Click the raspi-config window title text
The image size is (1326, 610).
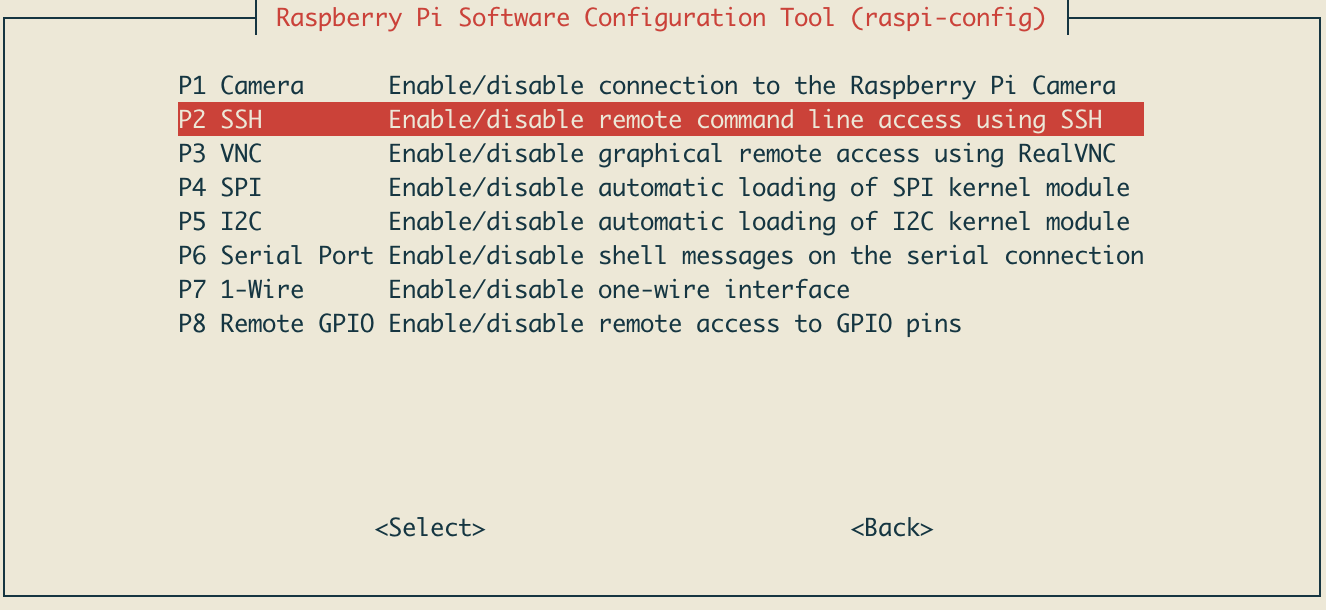pos(661,18)
